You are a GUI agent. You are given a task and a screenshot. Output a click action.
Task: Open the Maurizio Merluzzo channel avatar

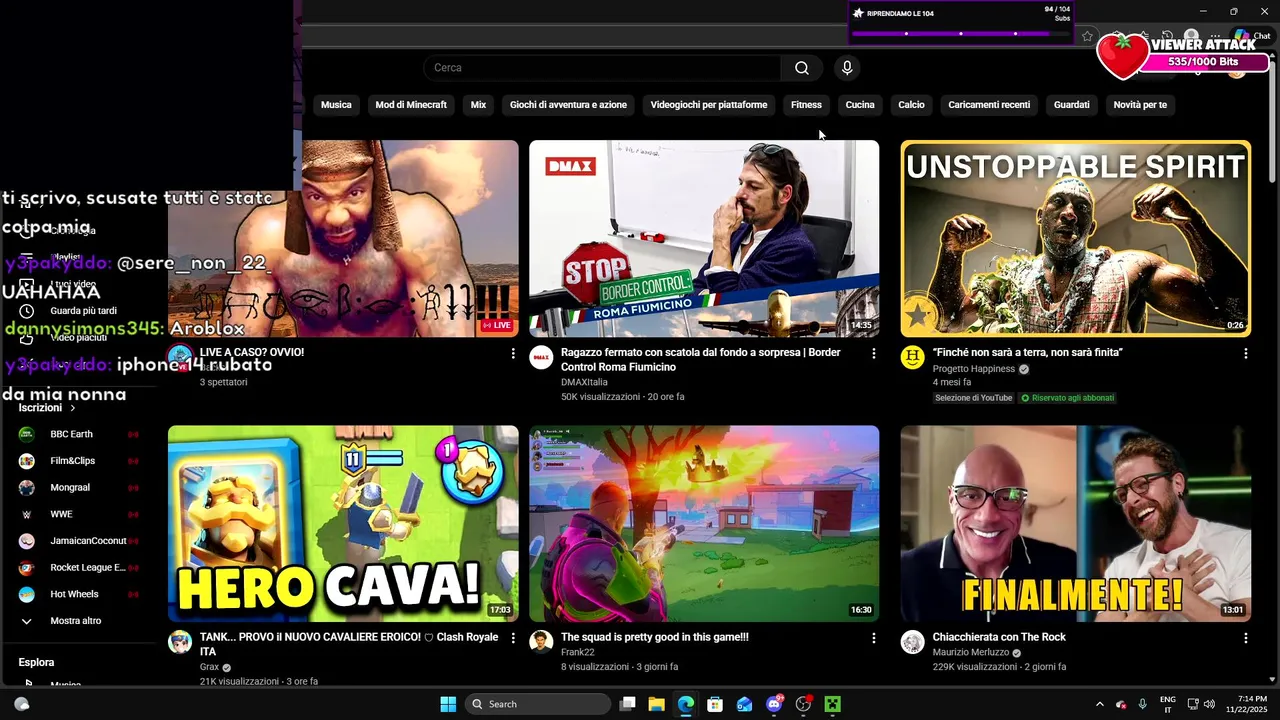click(x=912, y=643)
